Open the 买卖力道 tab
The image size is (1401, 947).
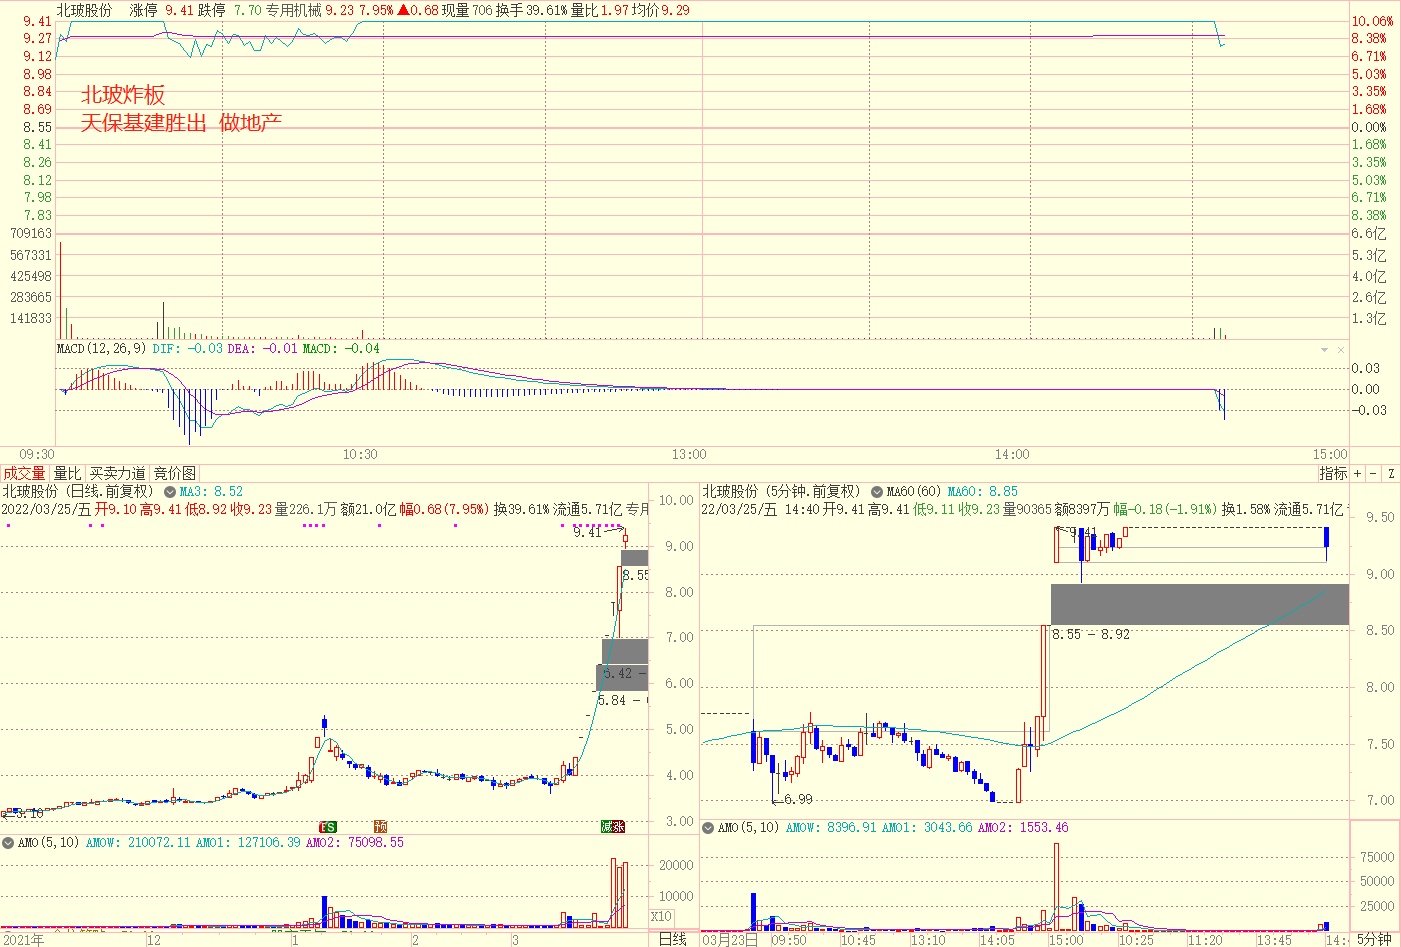(x=117, y=473)
